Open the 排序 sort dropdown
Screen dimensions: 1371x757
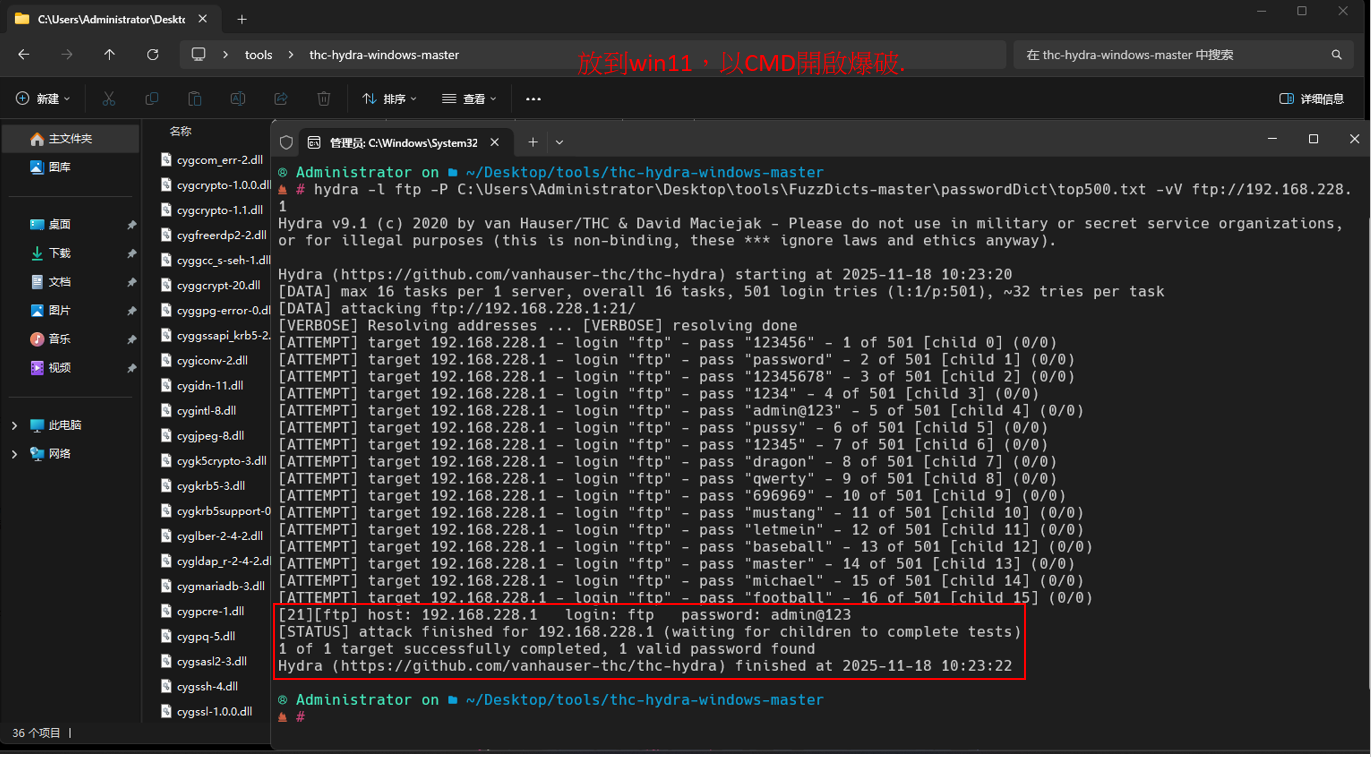[389, 99]
